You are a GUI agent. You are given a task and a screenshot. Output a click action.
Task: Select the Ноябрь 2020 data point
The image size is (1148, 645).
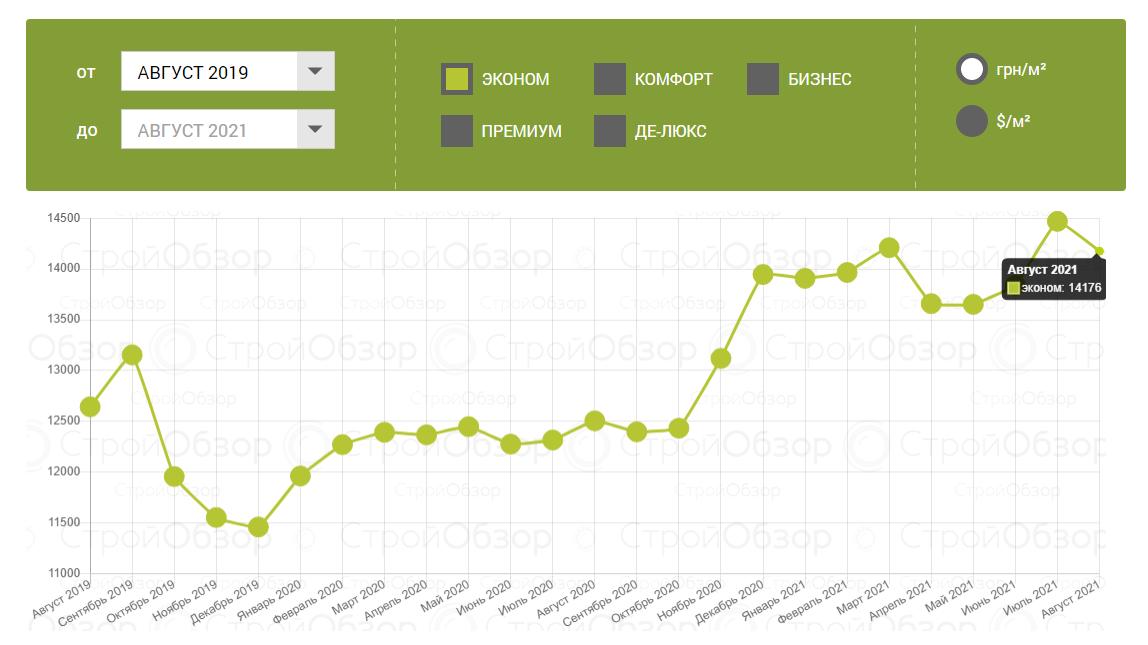(x=721, y=358)
